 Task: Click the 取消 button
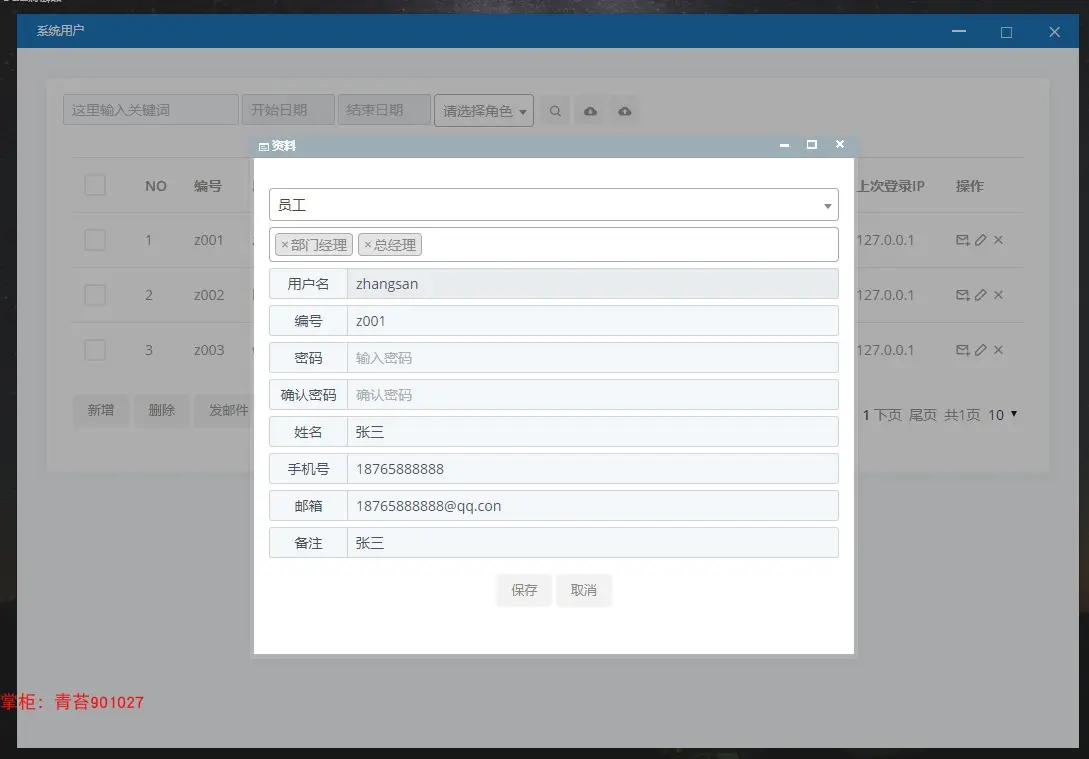pyautogui.click(x=583, y=590)
